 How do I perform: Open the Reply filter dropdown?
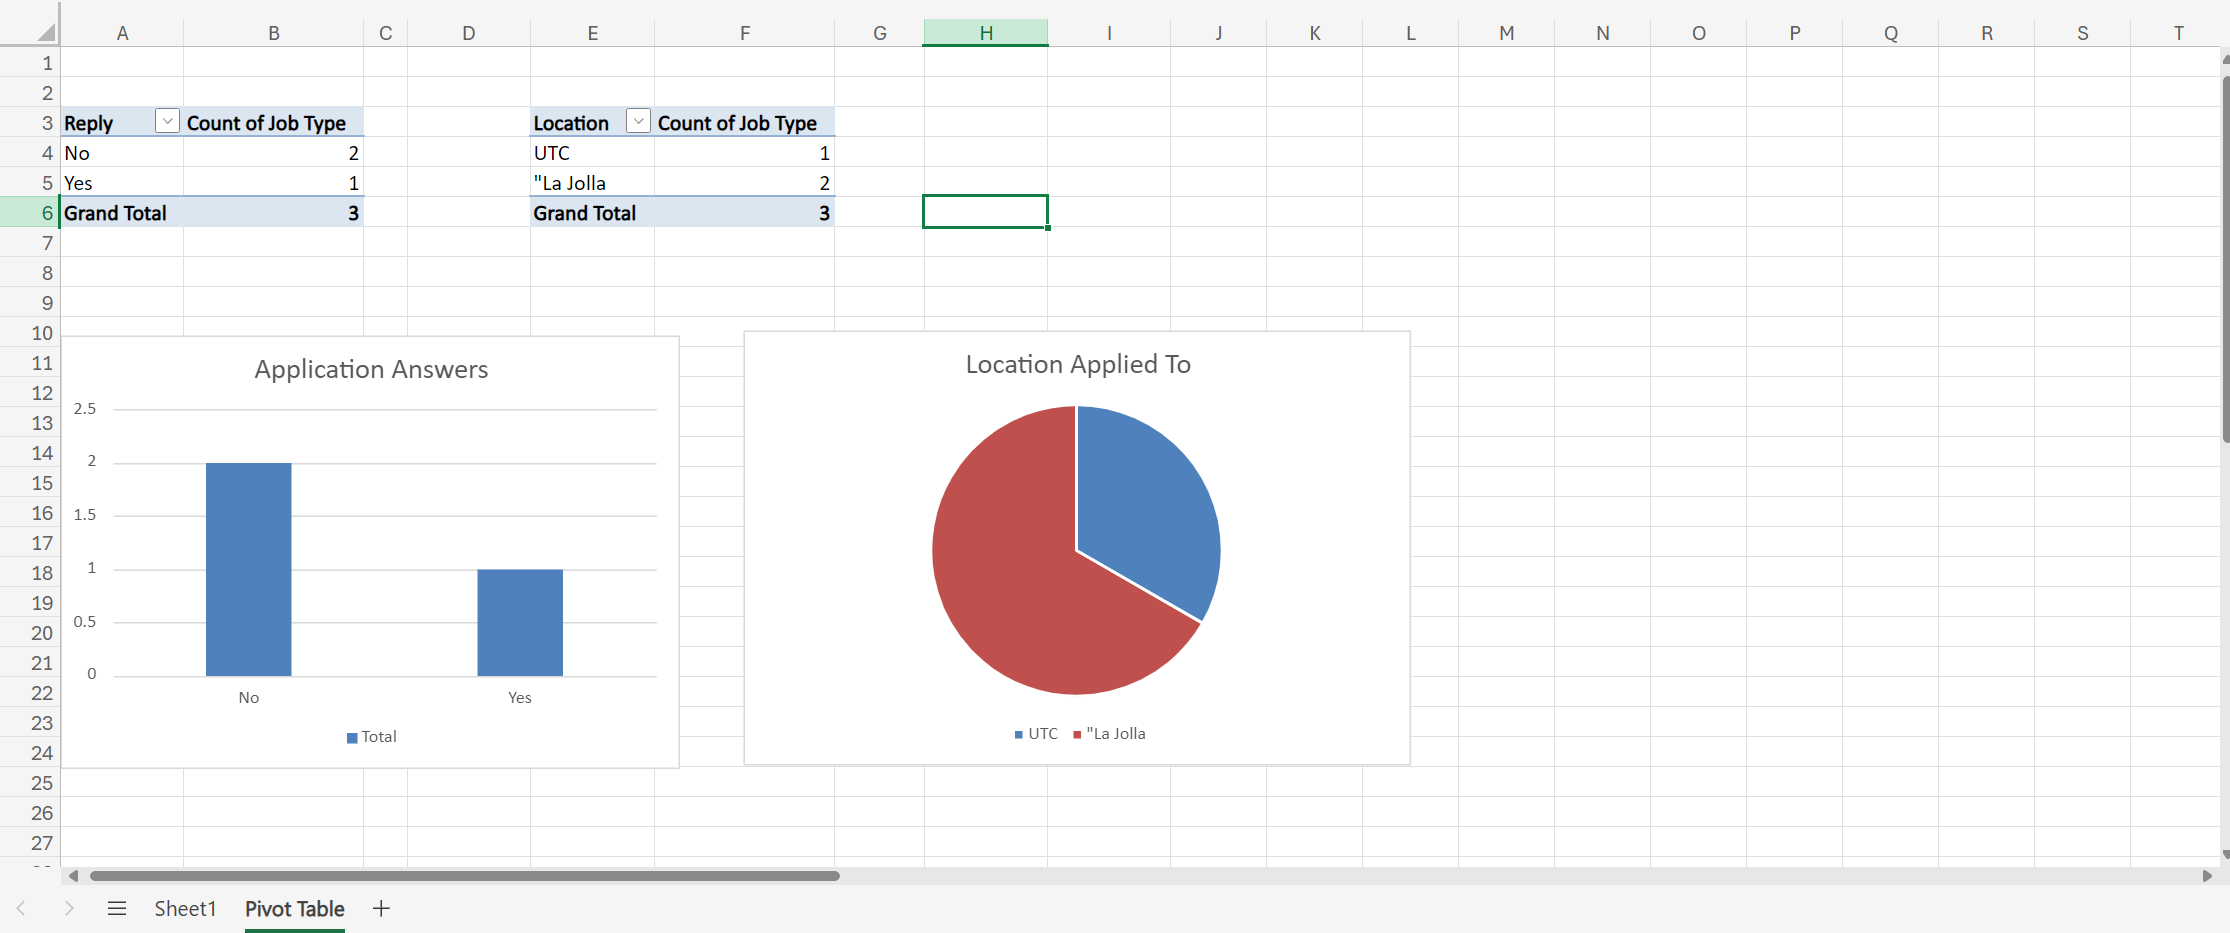[167, 122]
